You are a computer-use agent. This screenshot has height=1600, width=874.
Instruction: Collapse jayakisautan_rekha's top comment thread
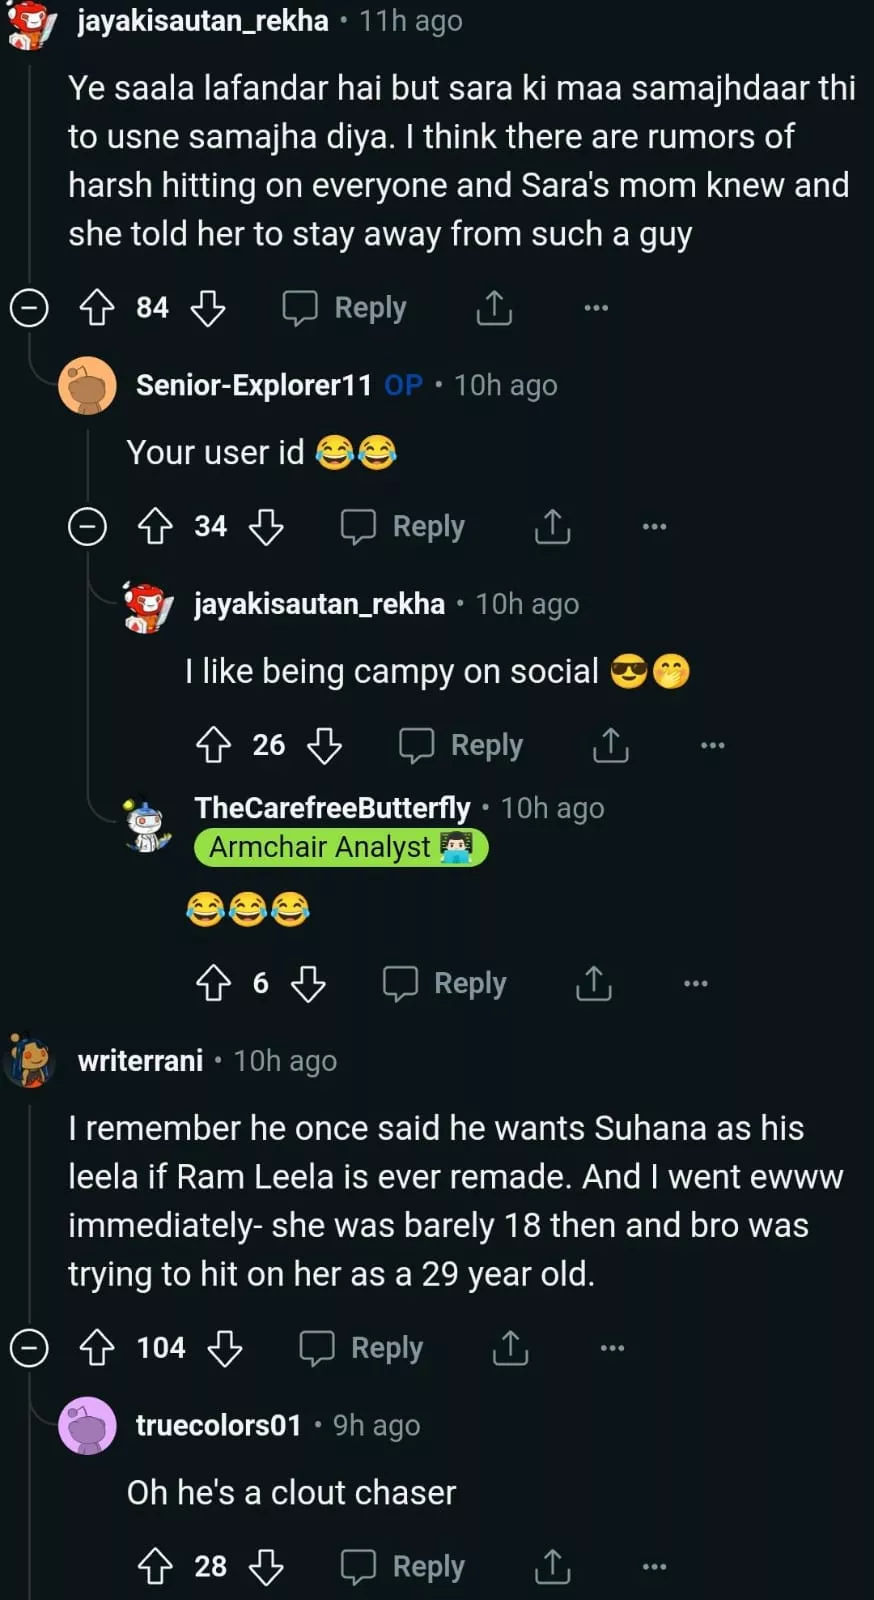29,308
